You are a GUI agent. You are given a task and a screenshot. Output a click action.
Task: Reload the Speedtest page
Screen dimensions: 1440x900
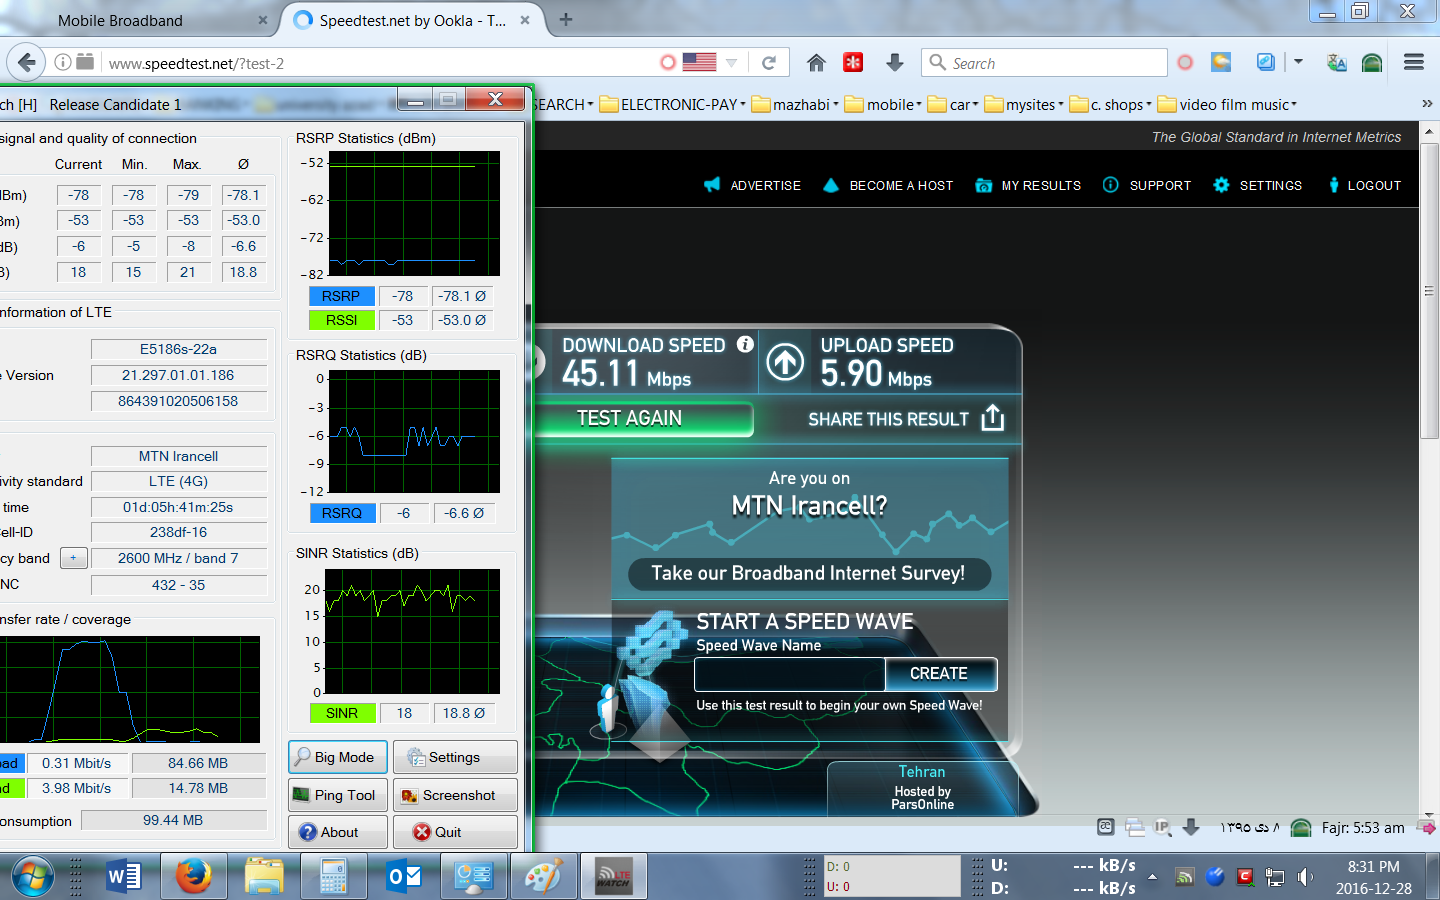tap(769, 63)
